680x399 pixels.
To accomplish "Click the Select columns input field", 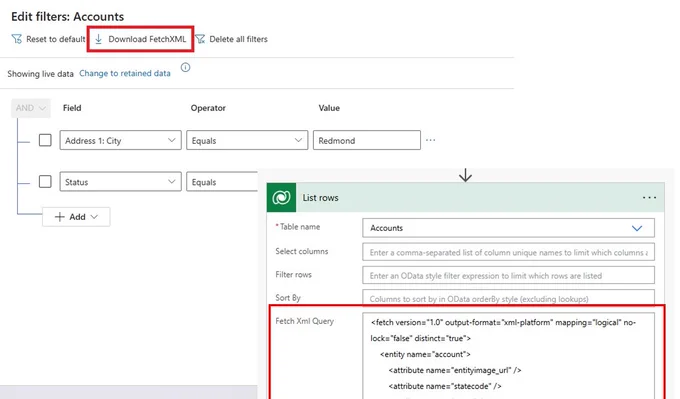I will (x=508, y=252).
